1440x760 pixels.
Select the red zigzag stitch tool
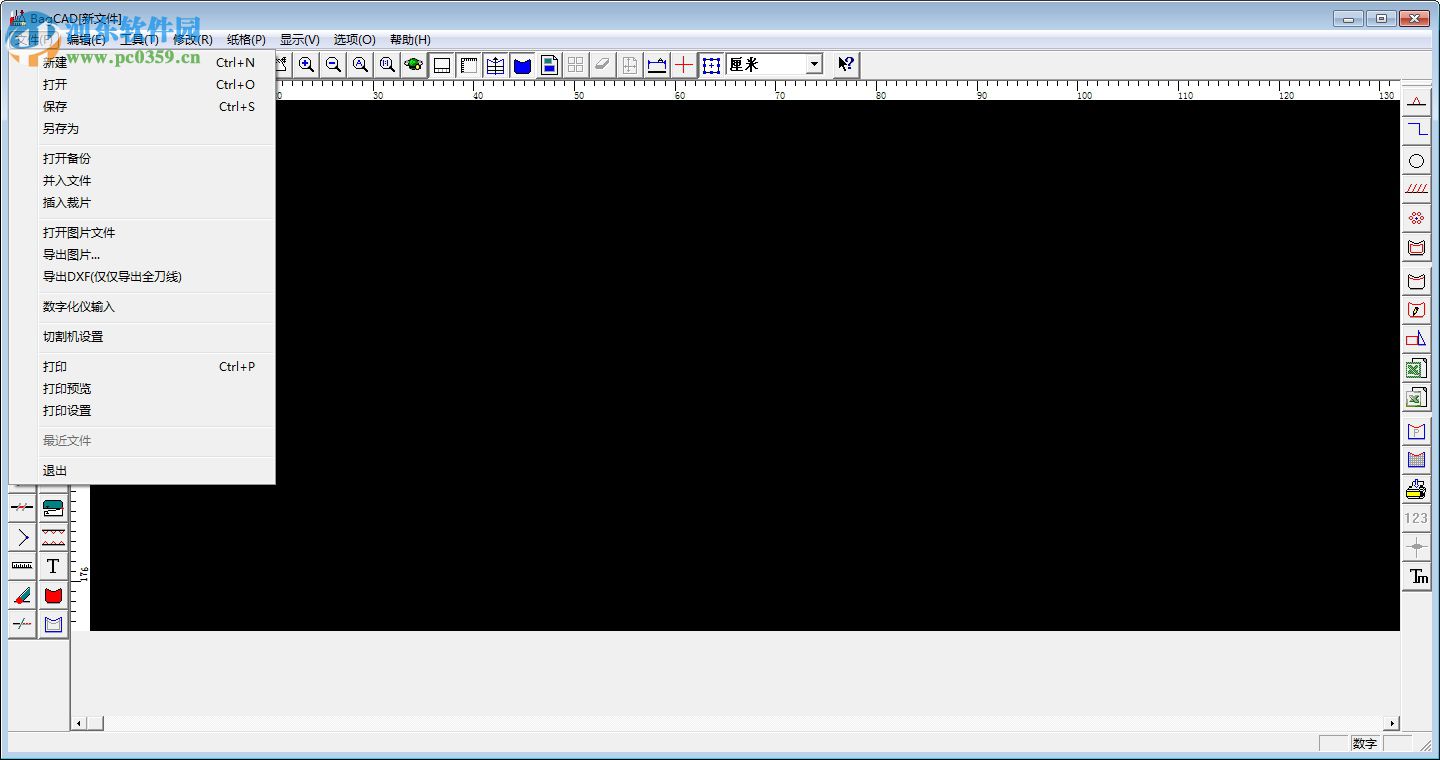point(53,537)
